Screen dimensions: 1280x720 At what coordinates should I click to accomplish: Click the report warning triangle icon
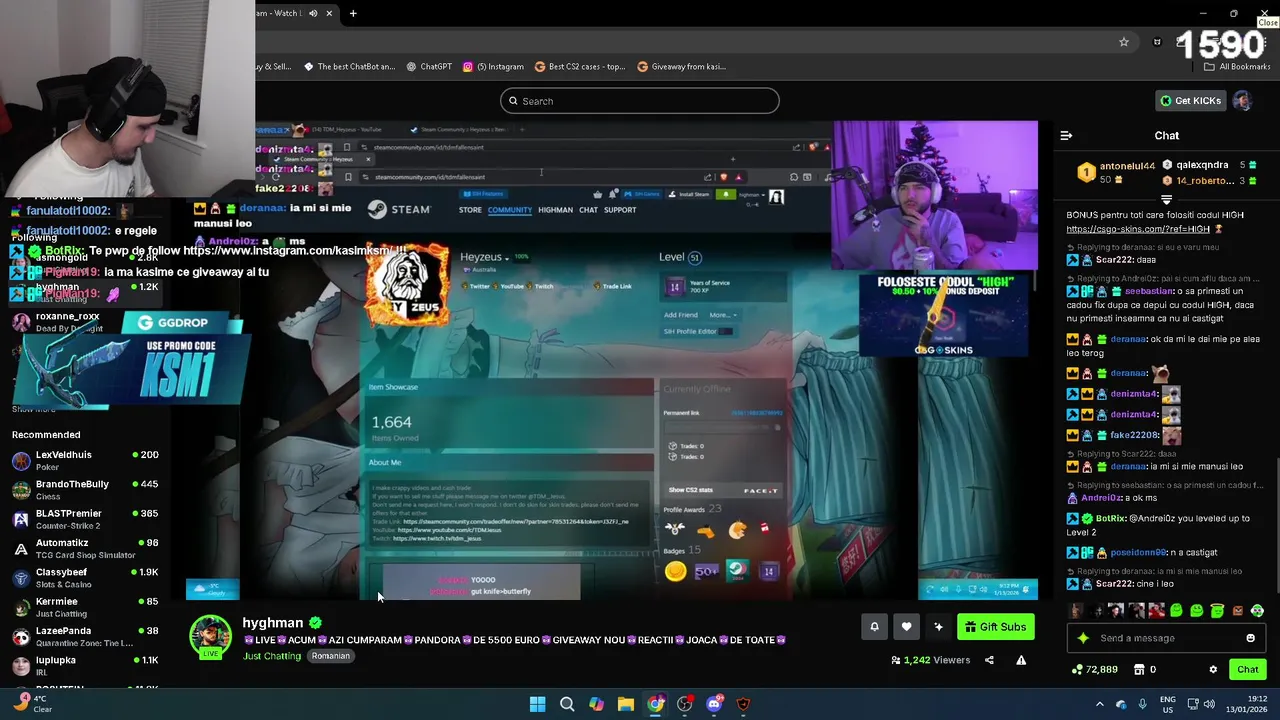pyautogui.click(x=1021, y=660)
